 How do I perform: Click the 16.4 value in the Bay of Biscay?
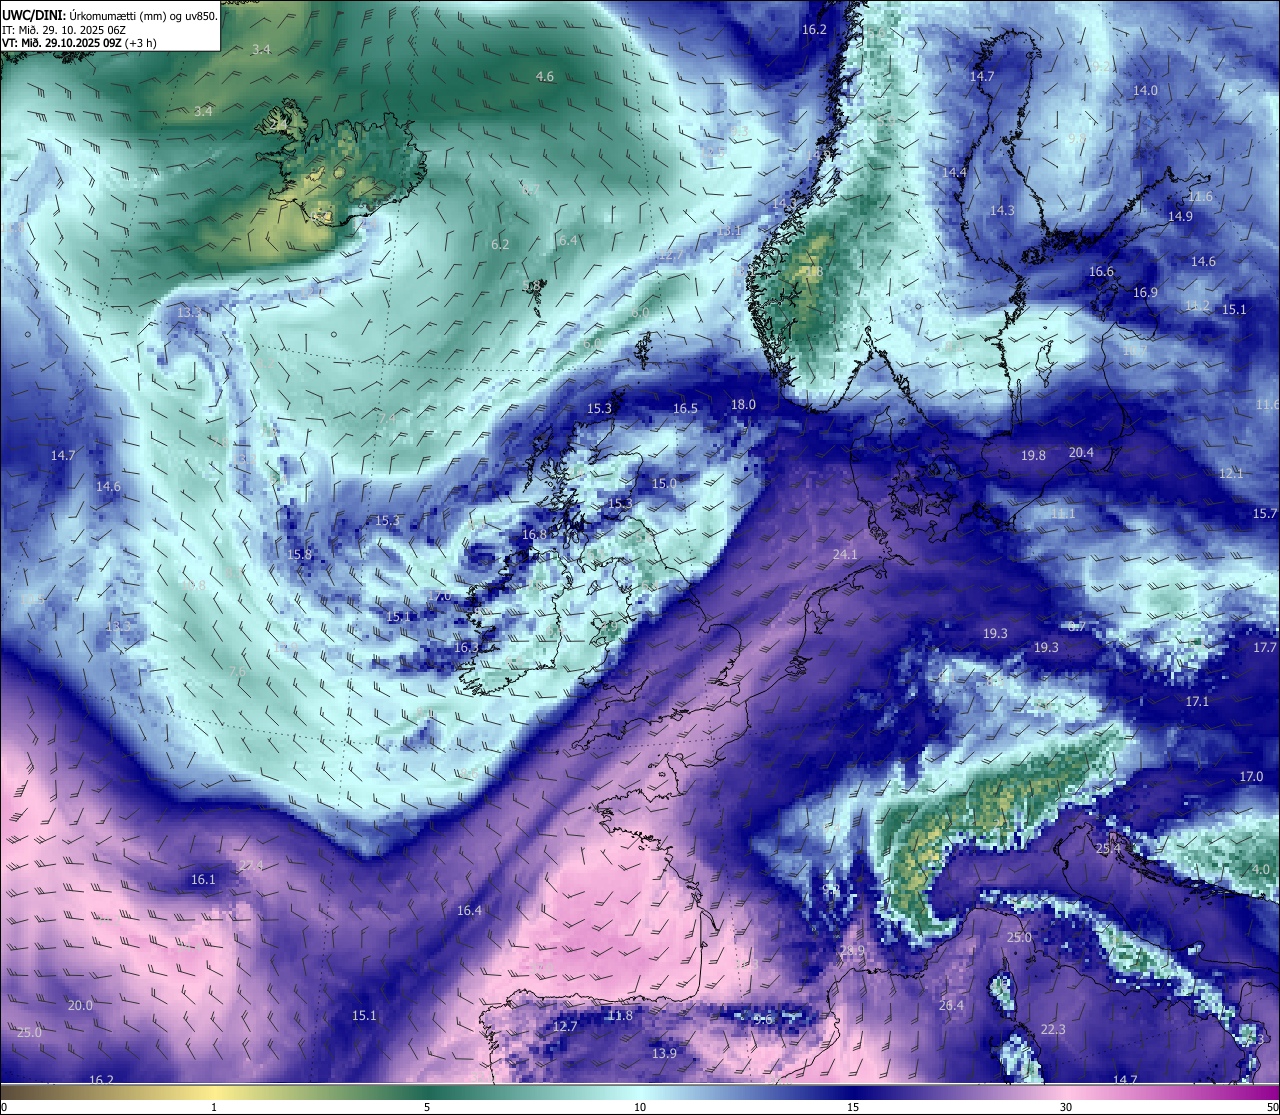469,911
